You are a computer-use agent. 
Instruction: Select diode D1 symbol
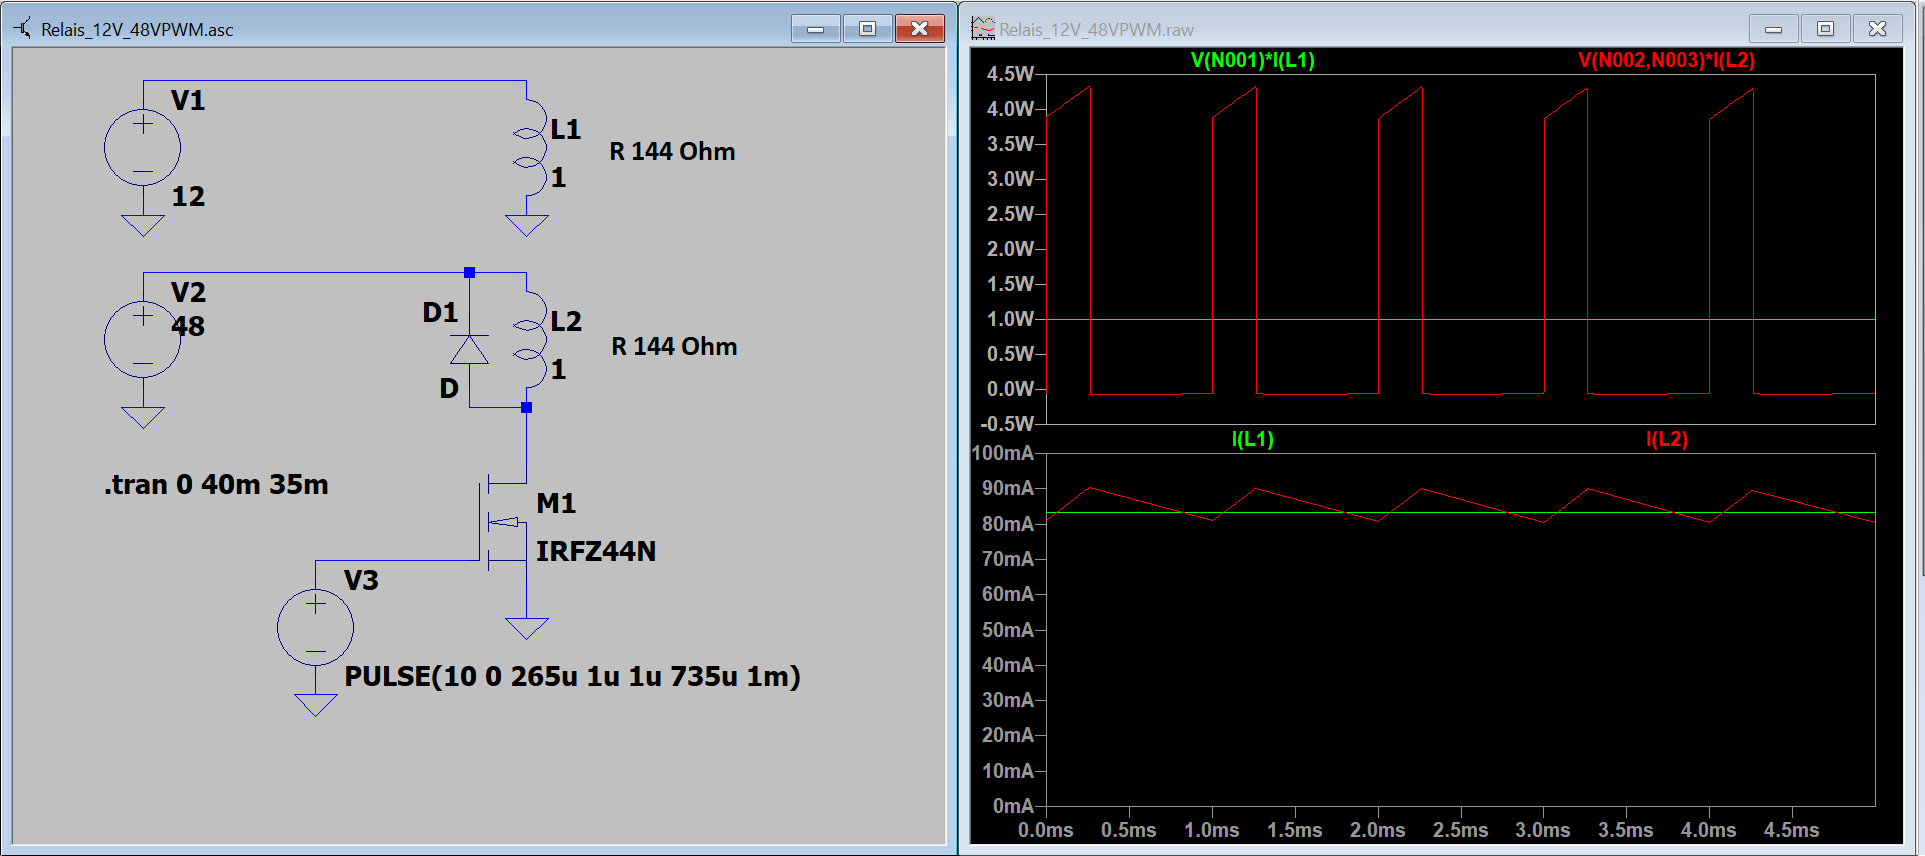click(x=469, y=349)
